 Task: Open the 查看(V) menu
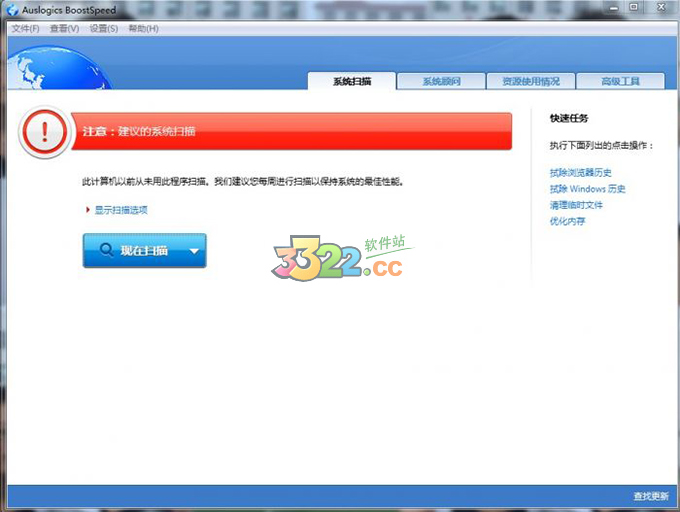65,29
